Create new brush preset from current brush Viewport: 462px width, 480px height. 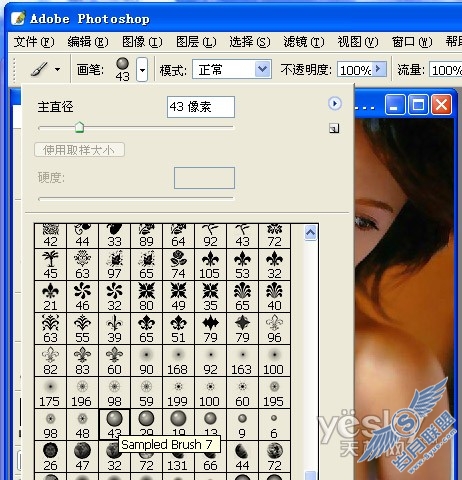coord(334,128)
